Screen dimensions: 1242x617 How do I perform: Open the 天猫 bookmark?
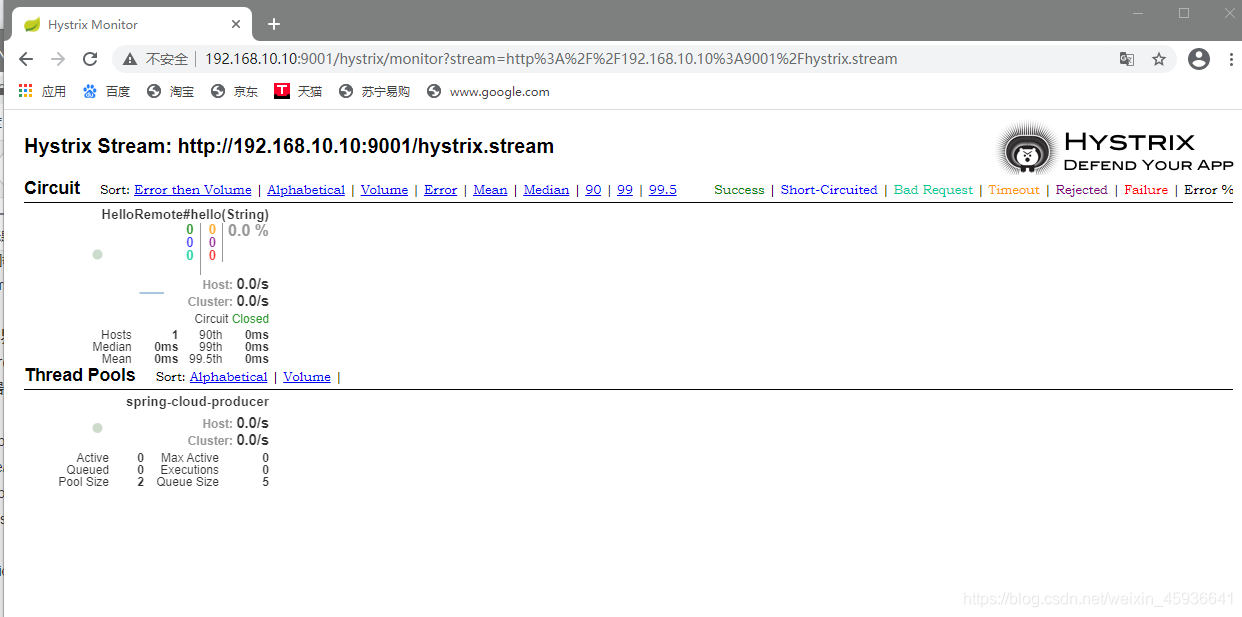click(x=298, y=91)
